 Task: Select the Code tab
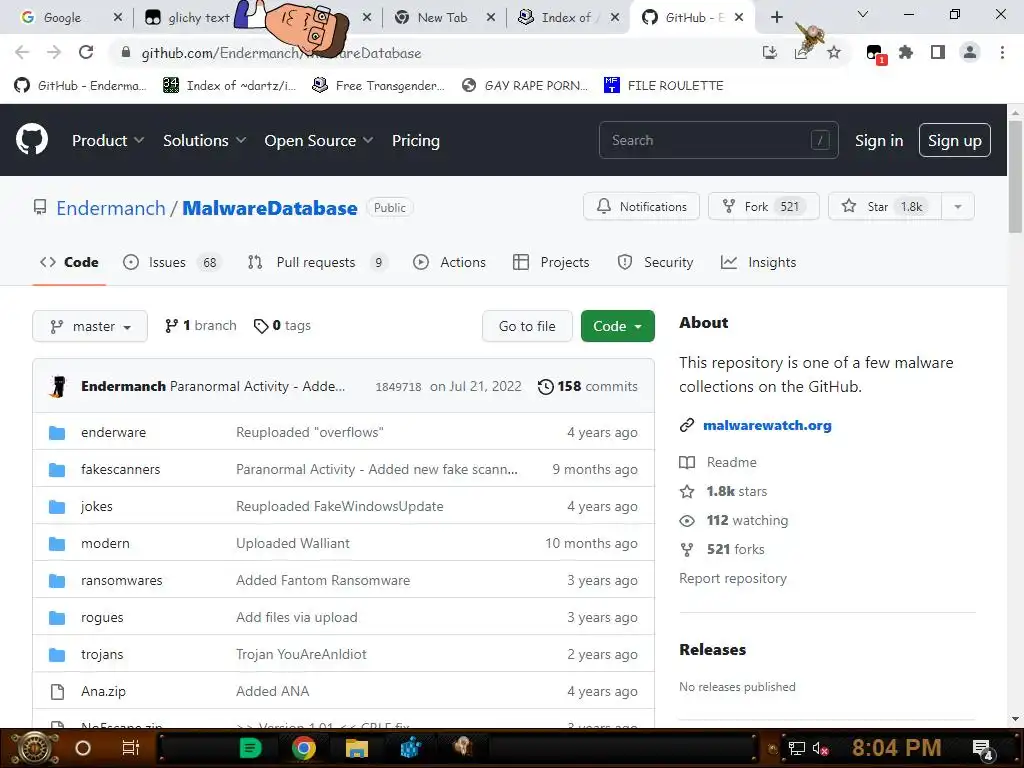coord(69,263)
